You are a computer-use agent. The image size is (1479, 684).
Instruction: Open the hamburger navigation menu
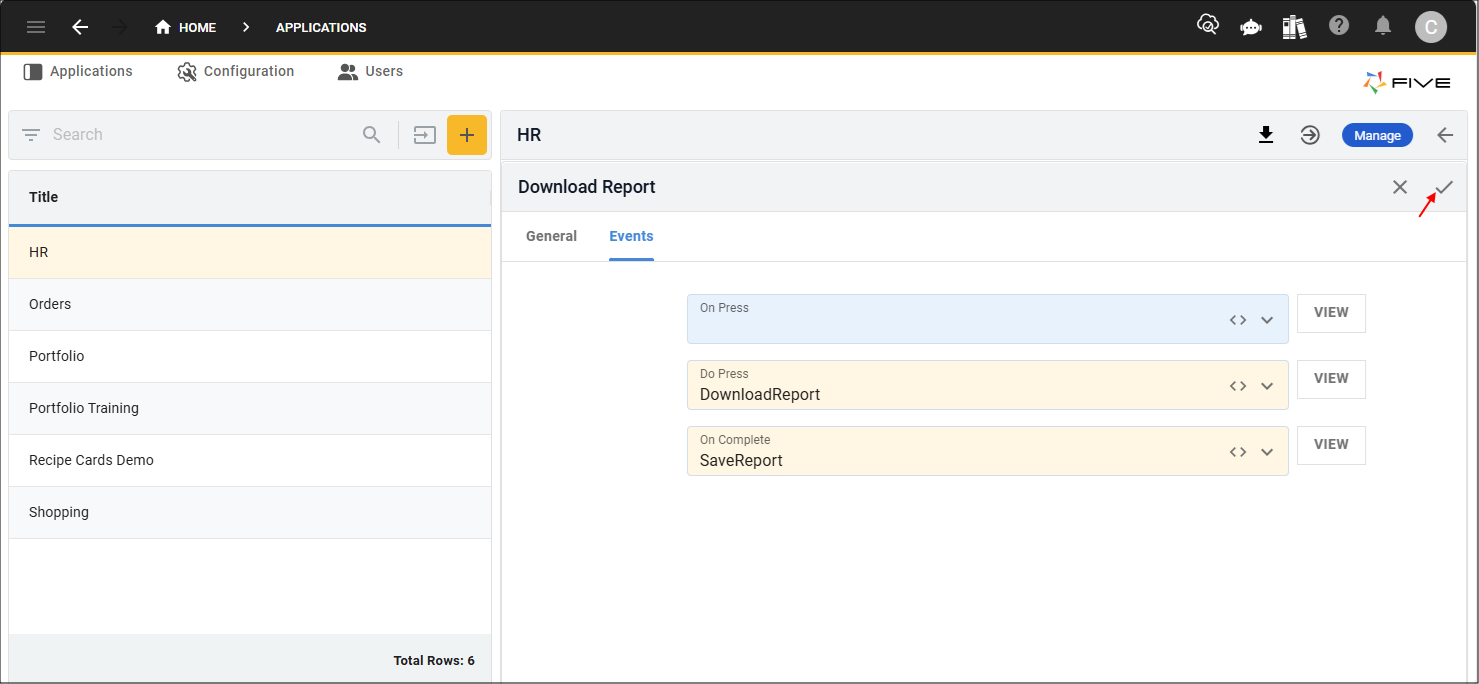pos(36,27)
